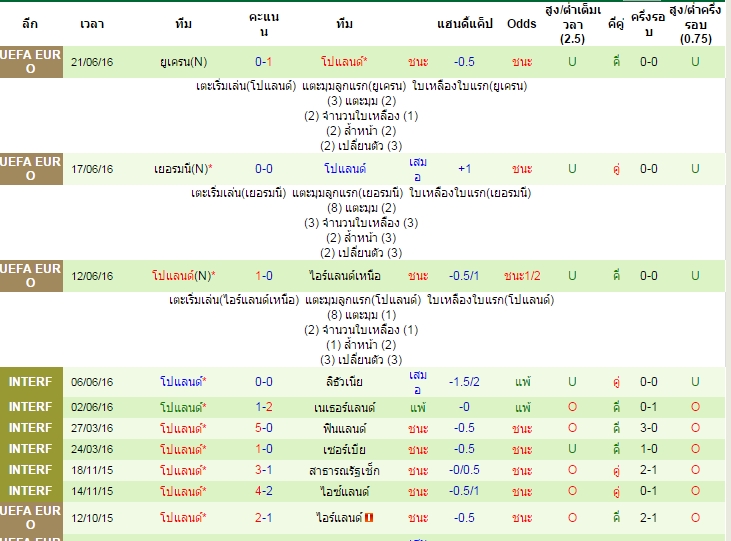Viewport: 731px width, 541px height.
Task: Select the UEFA EURO league label for 21/06/16
Action: 31,62
